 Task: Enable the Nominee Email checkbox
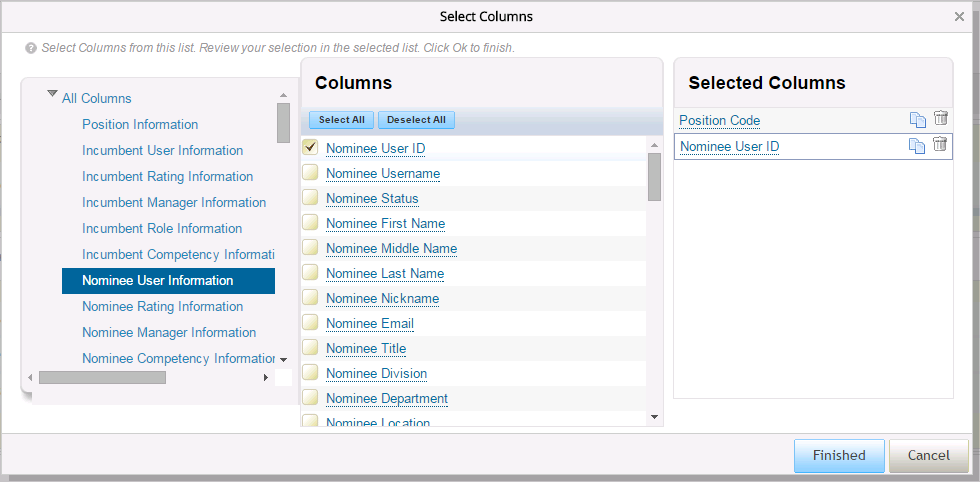(x=311, y=322)
